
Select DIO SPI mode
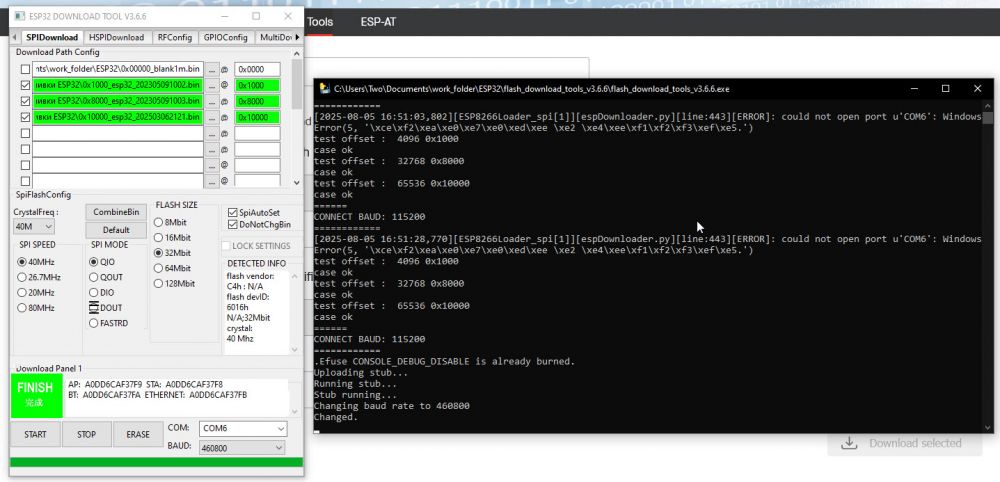click(94, 293)
